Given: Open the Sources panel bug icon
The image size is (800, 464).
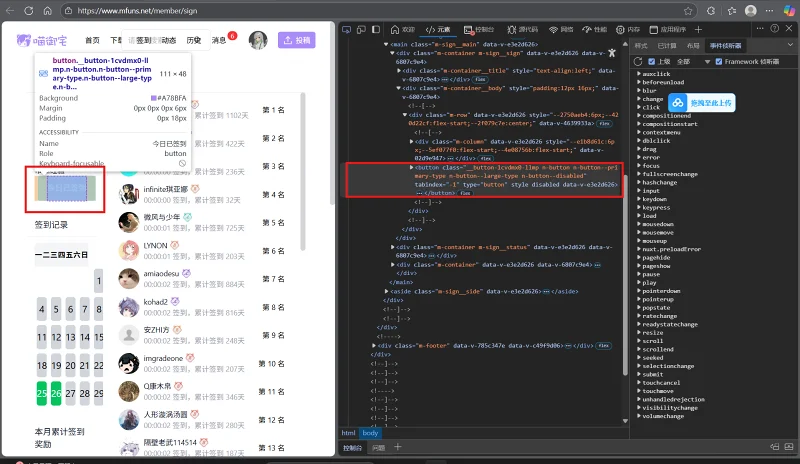Looking at the screenshot, I should coord(512,30).
